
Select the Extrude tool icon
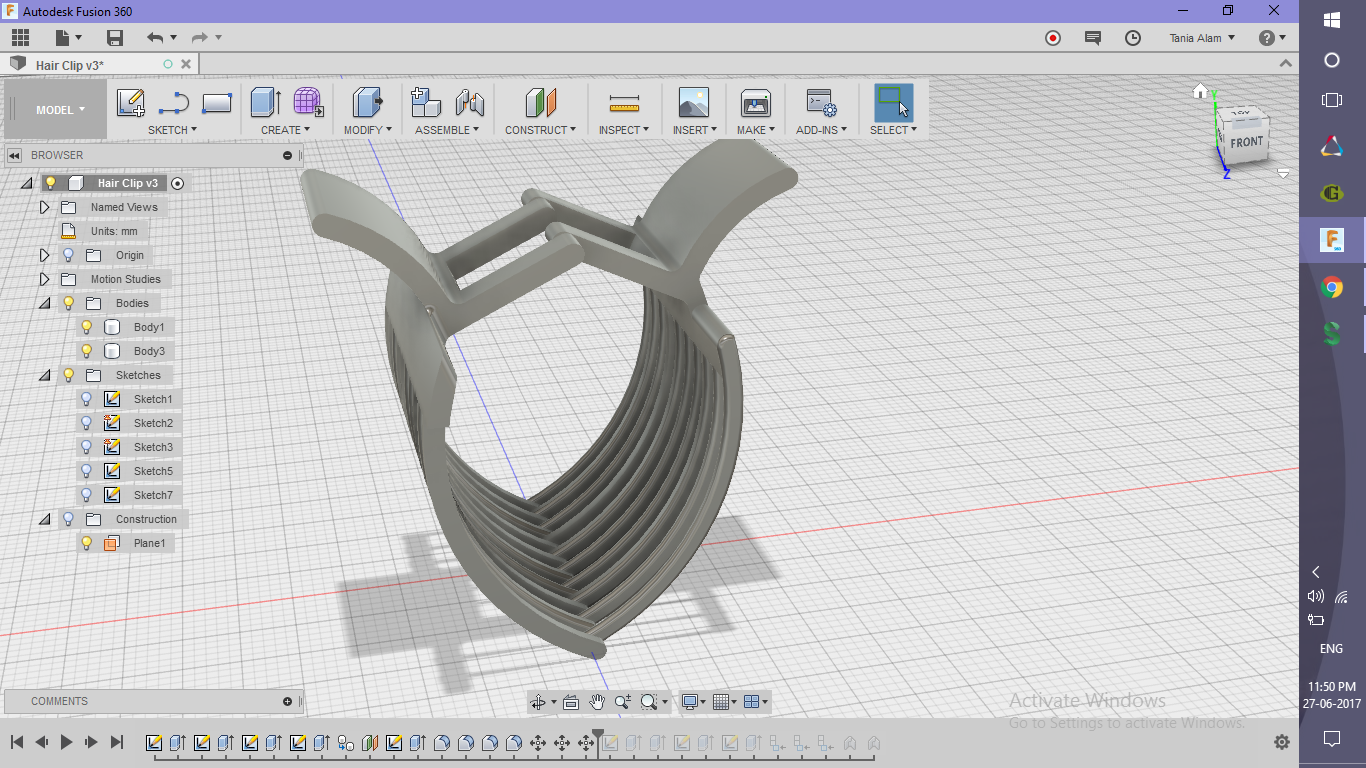point(265,102)
